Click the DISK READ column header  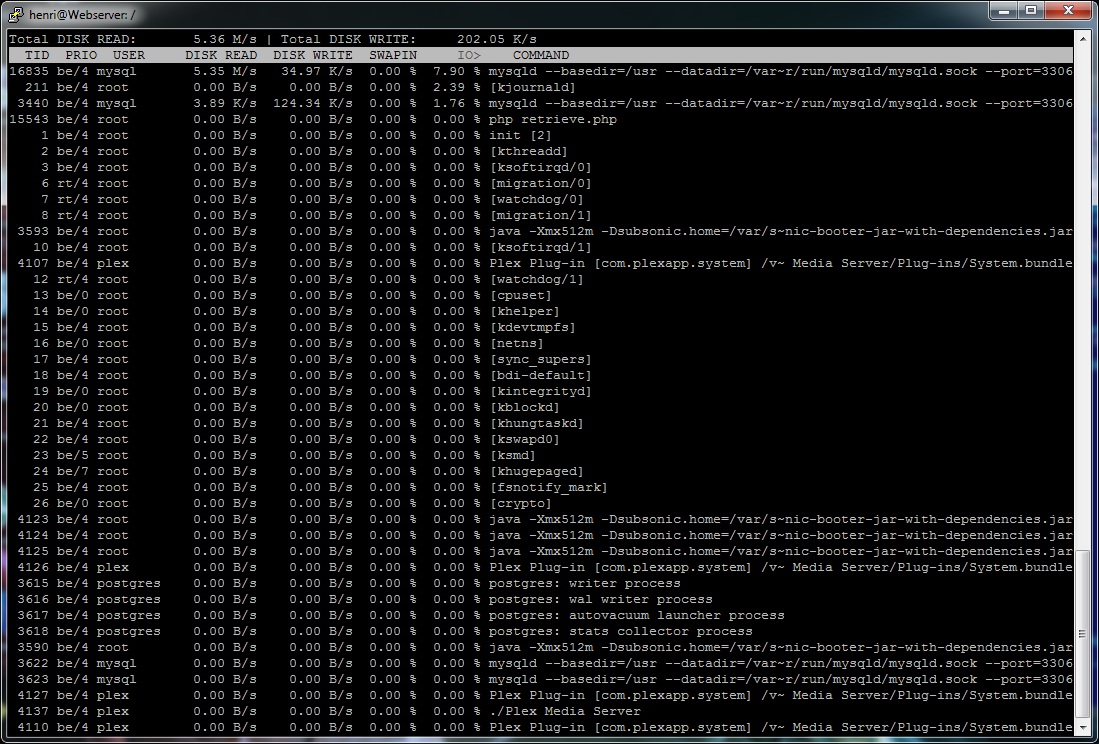click(221, 55)
